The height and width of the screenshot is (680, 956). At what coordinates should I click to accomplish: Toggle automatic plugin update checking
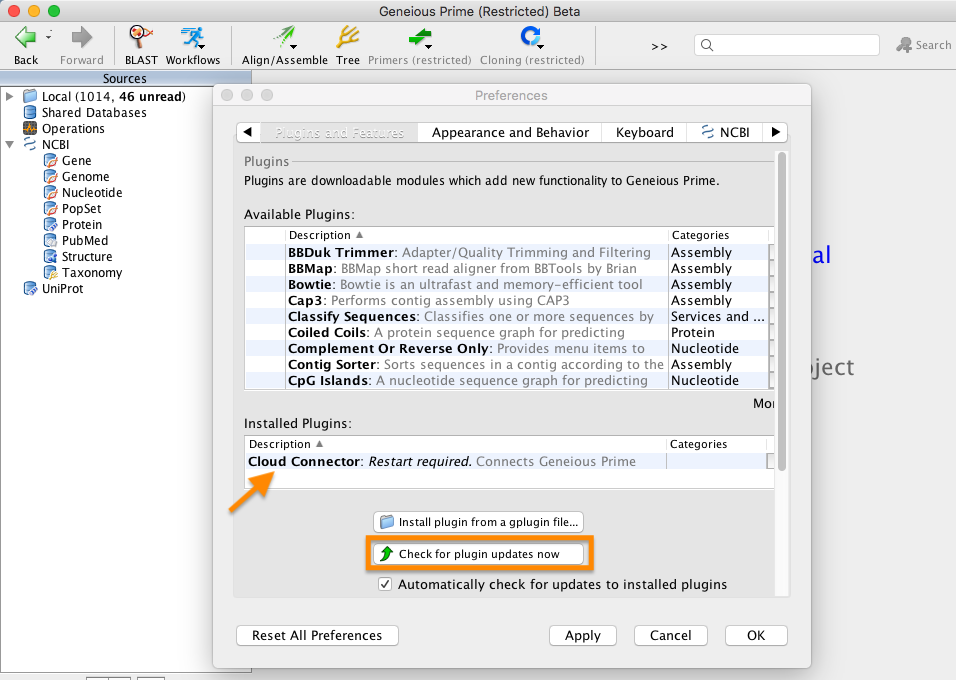pos(385,584)
